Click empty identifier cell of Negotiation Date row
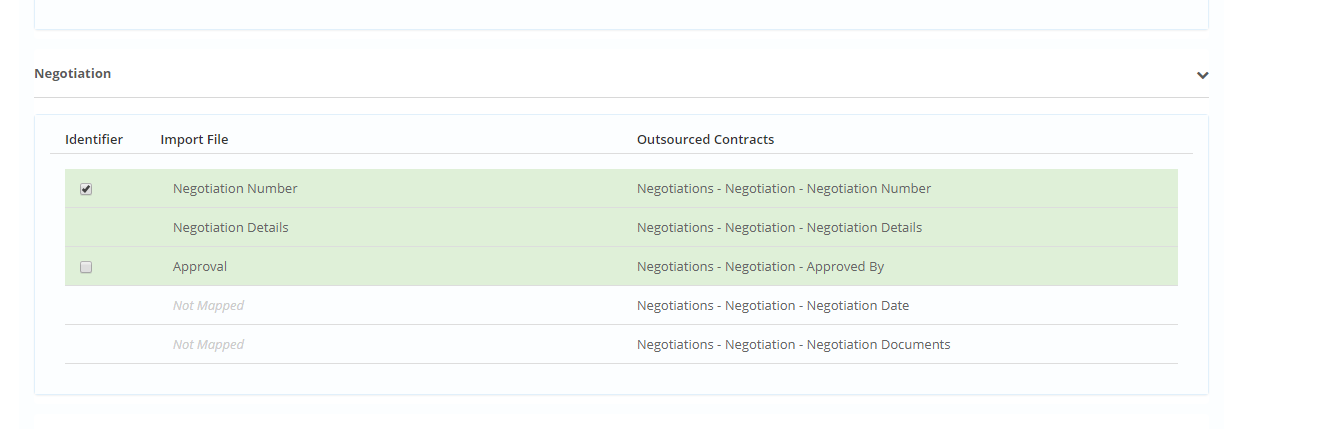This screenshot has height=429, width=1325. coord(86,306)
